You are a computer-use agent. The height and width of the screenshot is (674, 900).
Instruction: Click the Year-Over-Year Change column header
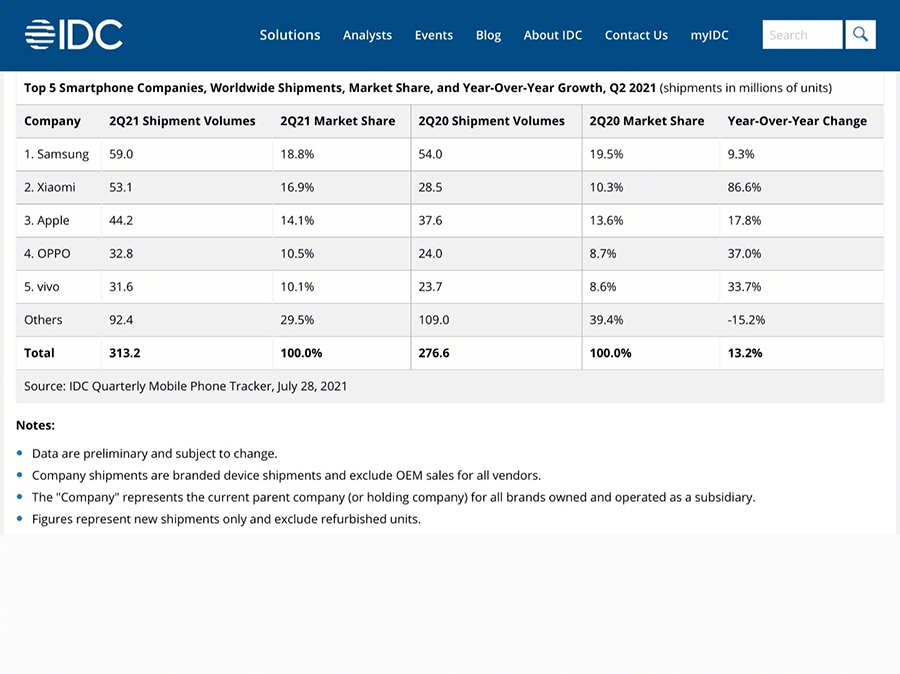pos(797,121)
